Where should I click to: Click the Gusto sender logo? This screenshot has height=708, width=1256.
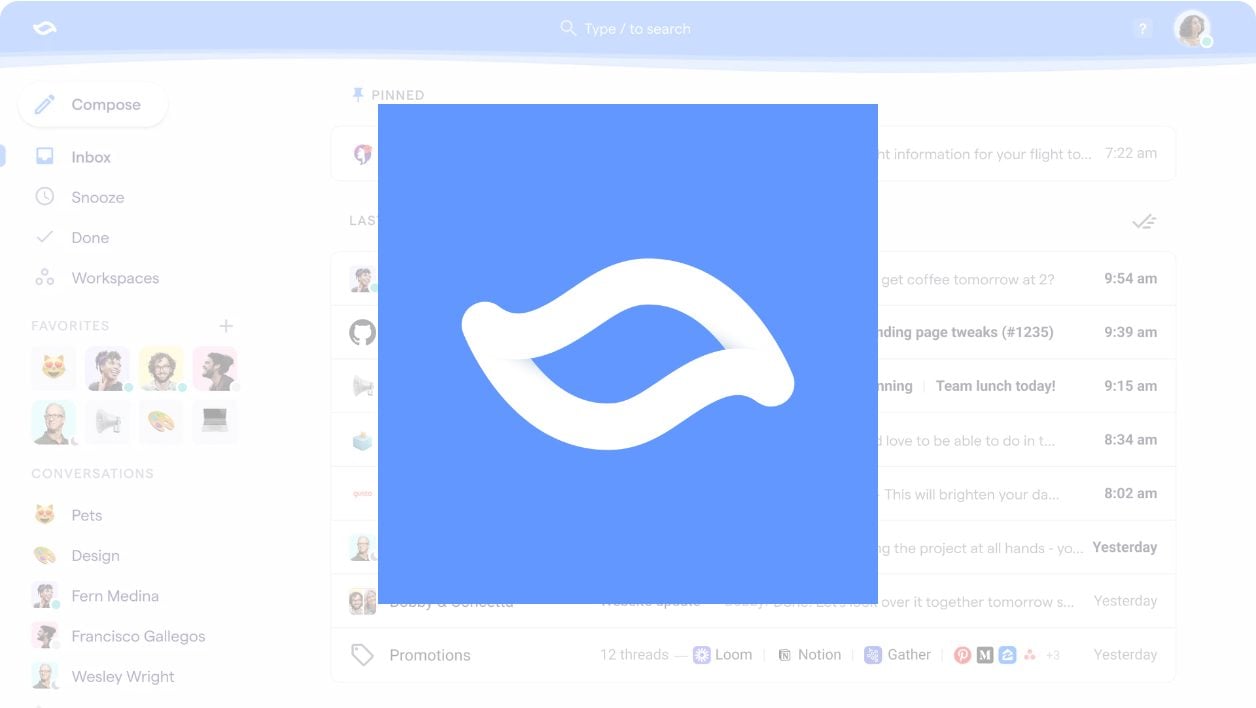tap(362, 494)
